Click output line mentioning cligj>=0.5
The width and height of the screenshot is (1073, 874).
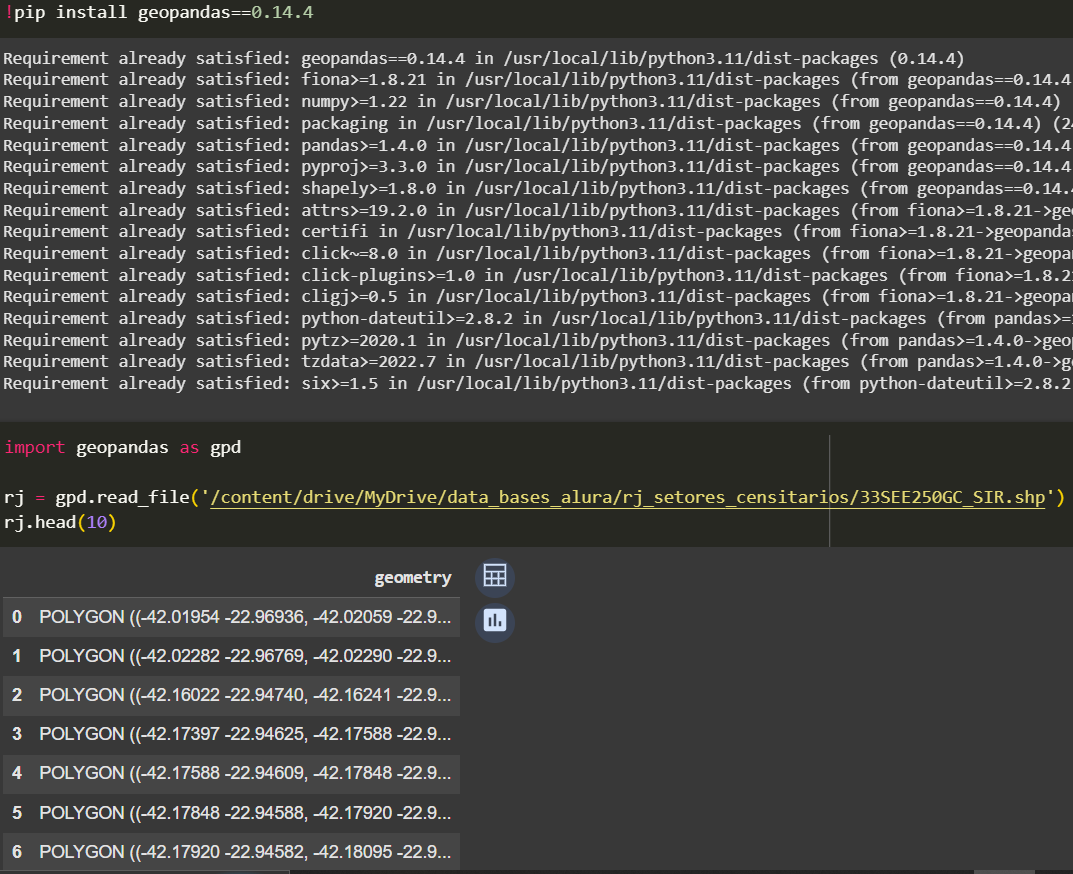click(x=536, y=297)
